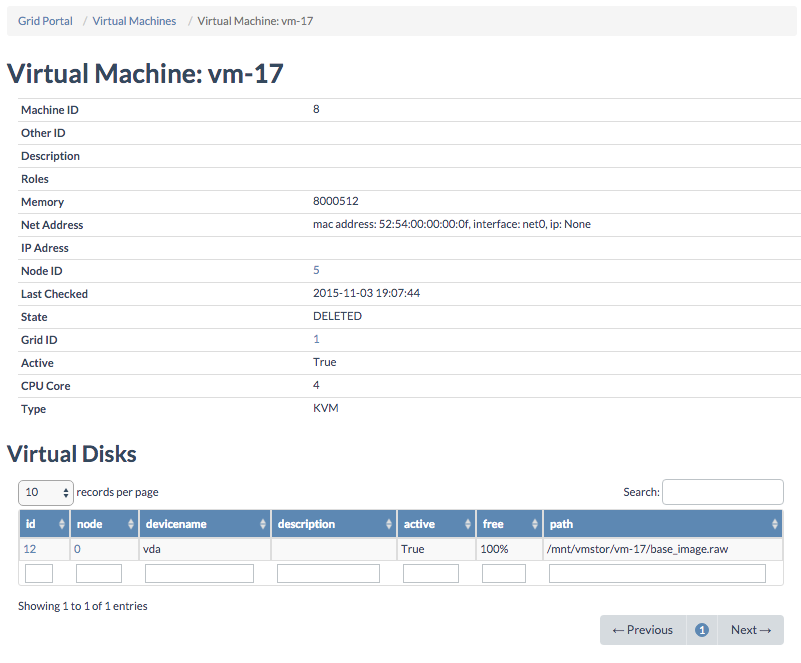Sort disks by free column arrows

pyautogui.click(x=535, y=524)
